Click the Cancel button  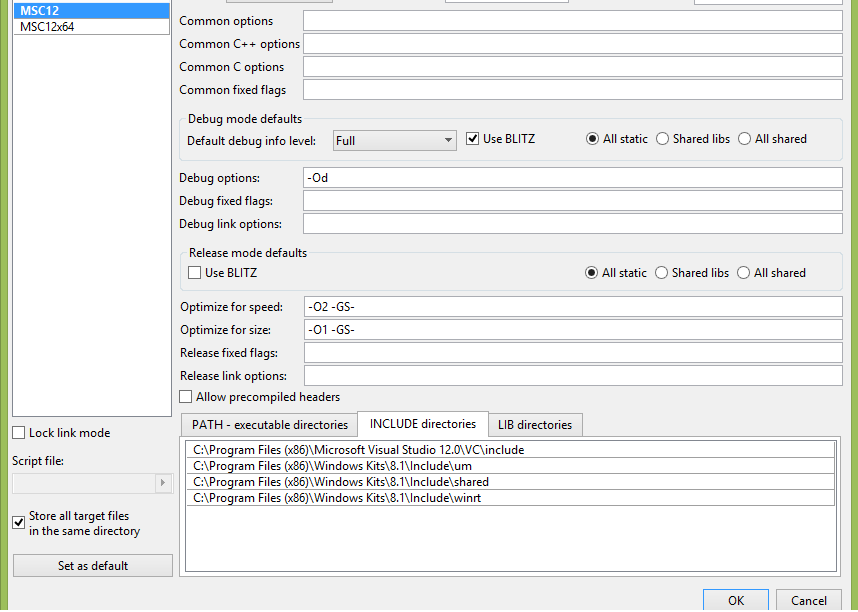coord(808,601)
